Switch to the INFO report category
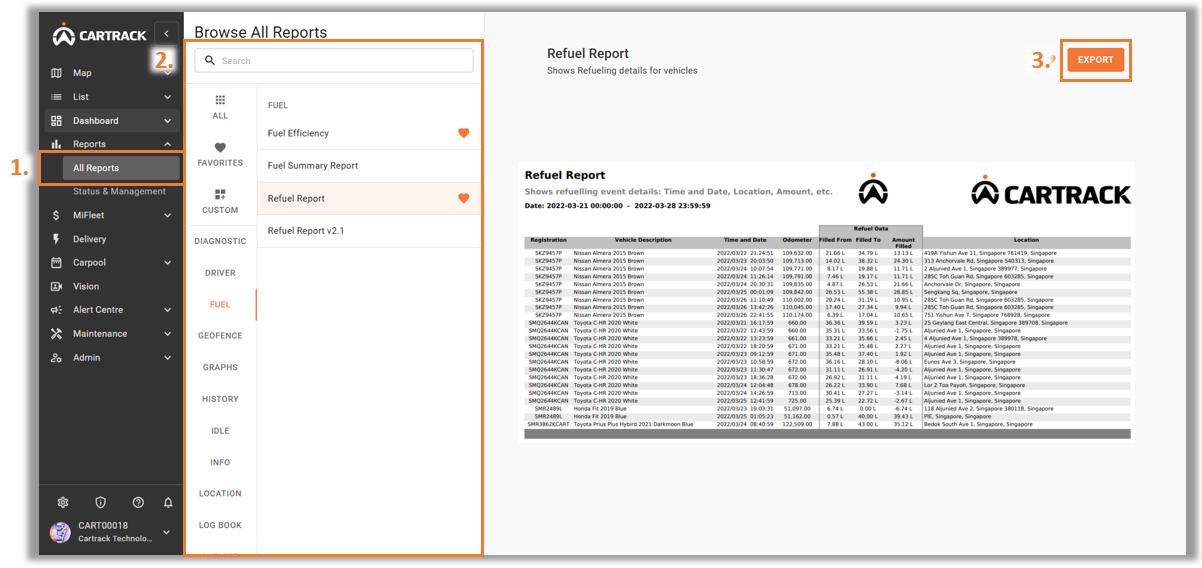This screenshot has width=1202, height=568. [220, 462]
